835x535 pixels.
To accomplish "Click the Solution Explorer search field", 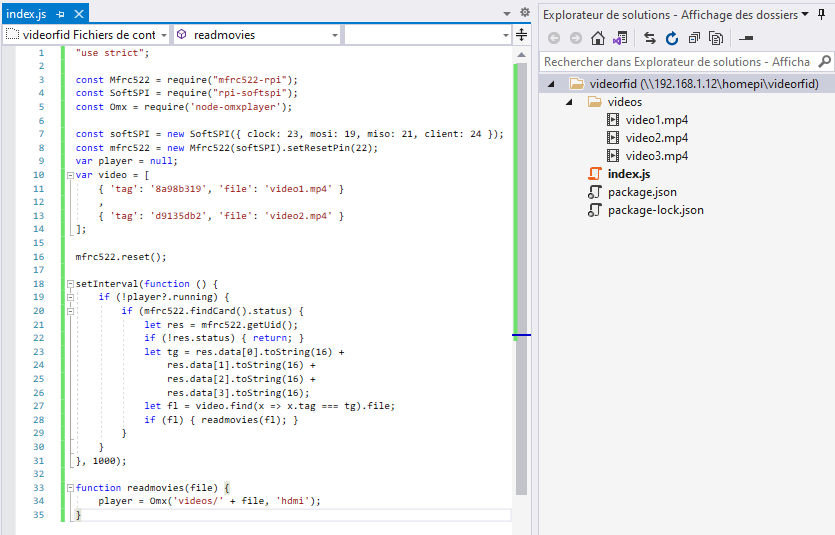I will pos(680,62).
